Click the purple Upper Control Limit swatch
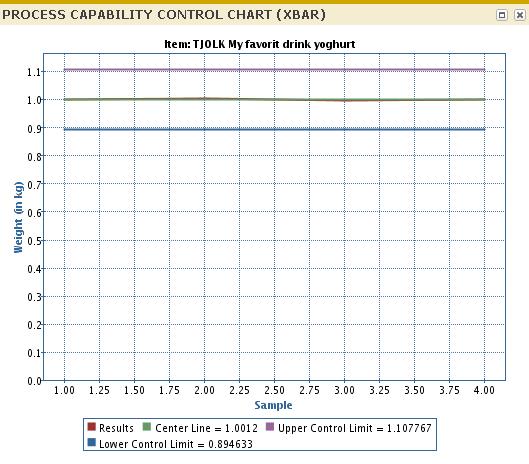This screenshot has width=529, height=464. [270, 427]
